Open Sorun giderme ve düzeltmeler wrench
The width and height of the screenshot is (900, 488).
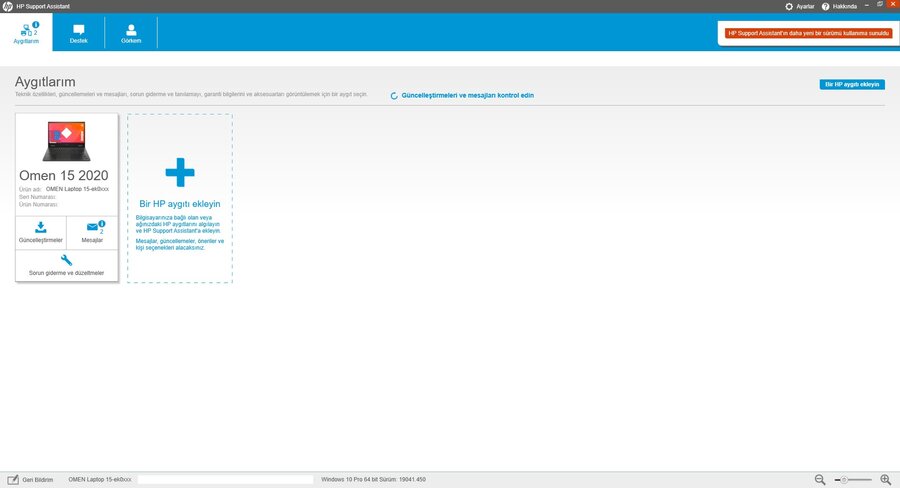click(x=67, y=260)
